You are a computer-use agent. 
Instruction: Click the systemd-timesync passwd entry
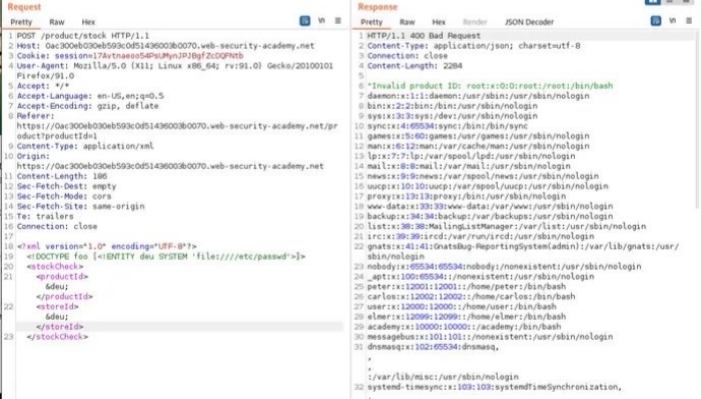point(494,387)
